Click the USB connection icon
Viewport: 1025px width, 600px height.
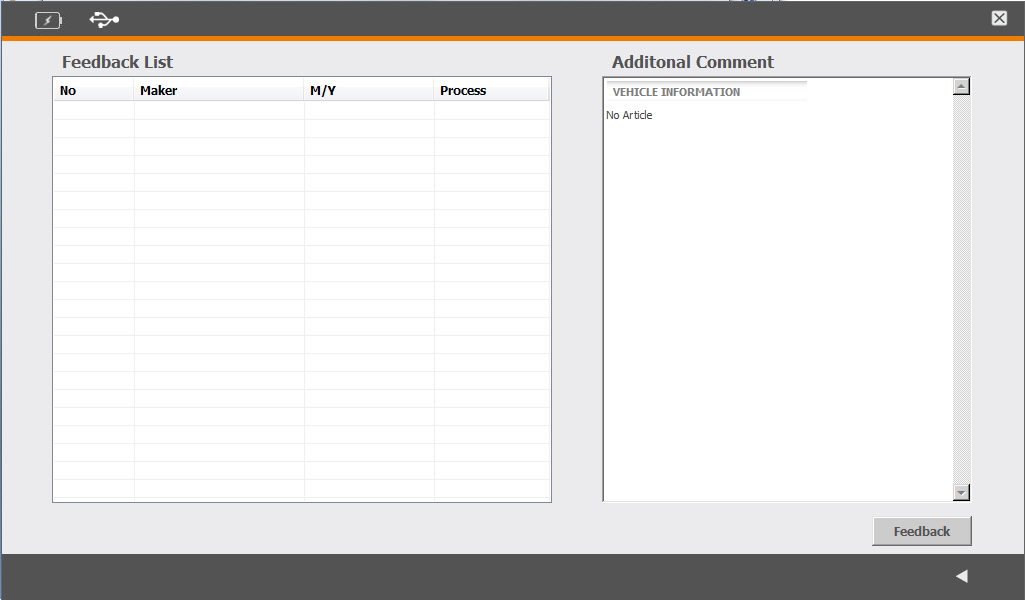coord(104,19)
